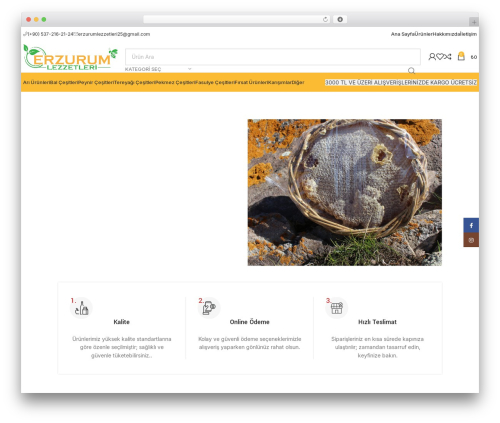Click the Hızlı Teslimat store icon

point(337,308)
